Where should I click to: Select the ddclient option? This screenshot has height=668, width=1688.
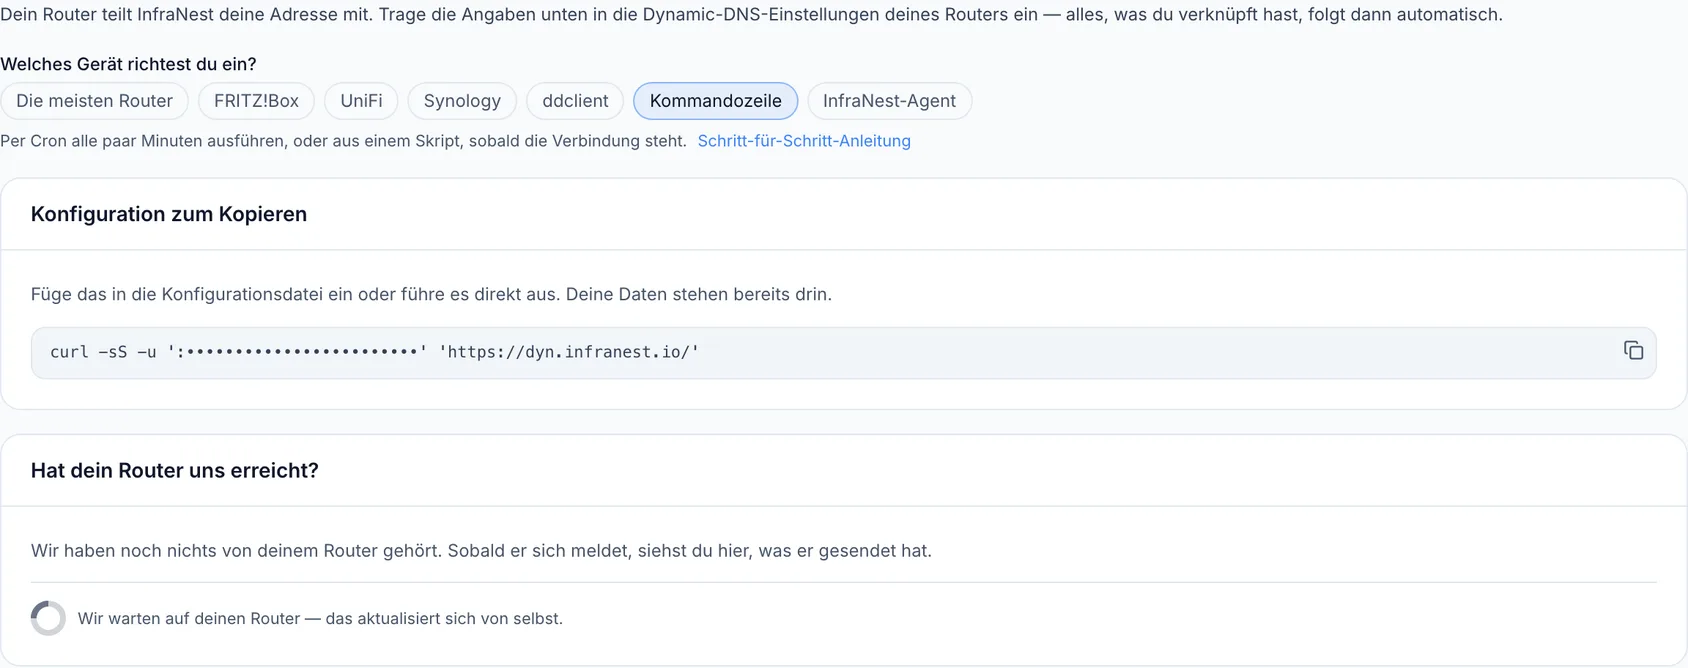tap(575, 101)
